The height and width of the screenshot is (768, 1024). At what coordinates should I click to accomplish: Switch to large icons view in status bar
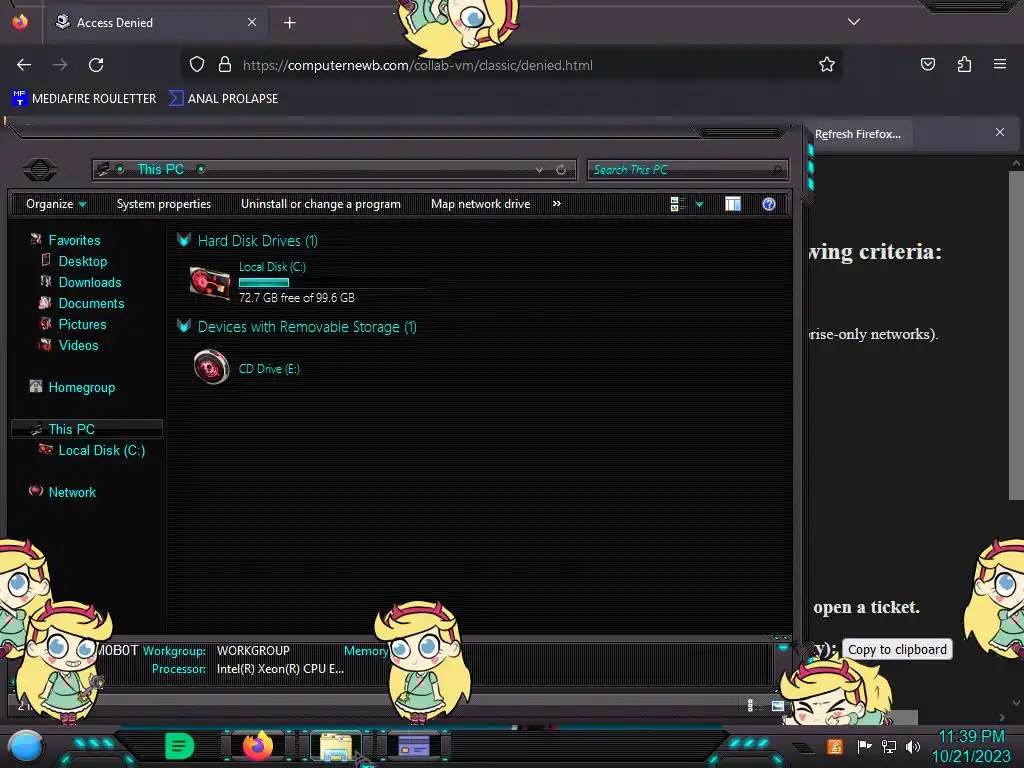777,705
